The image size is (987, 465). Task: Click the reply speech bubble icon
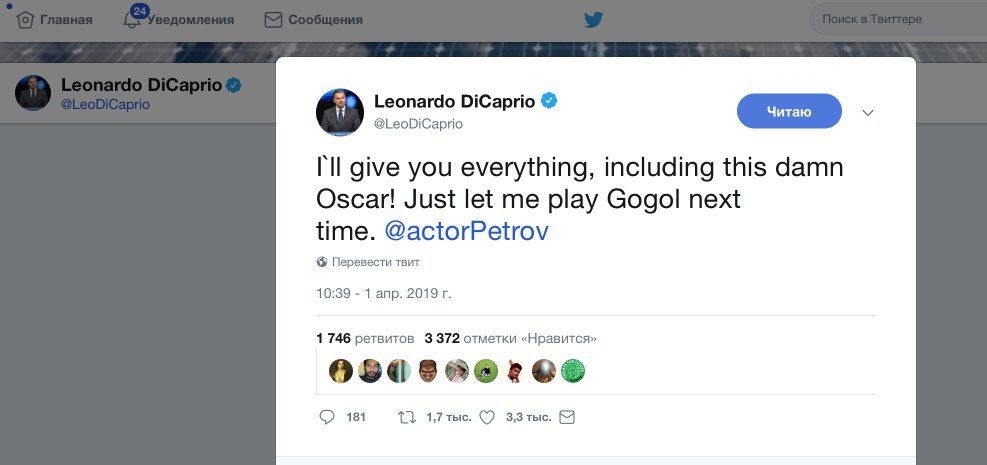pos(326,416)
